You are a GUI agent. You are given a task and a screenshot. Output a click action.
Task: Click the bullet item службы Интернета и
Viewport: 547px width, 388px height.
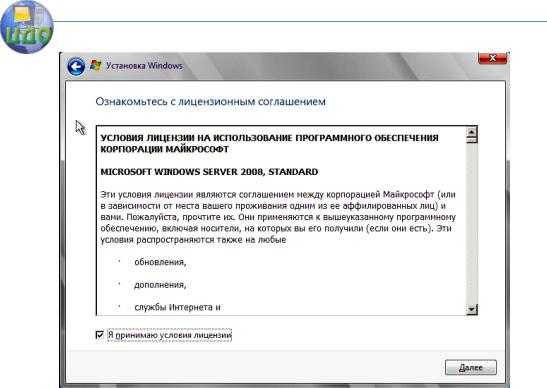coord(177,307)
